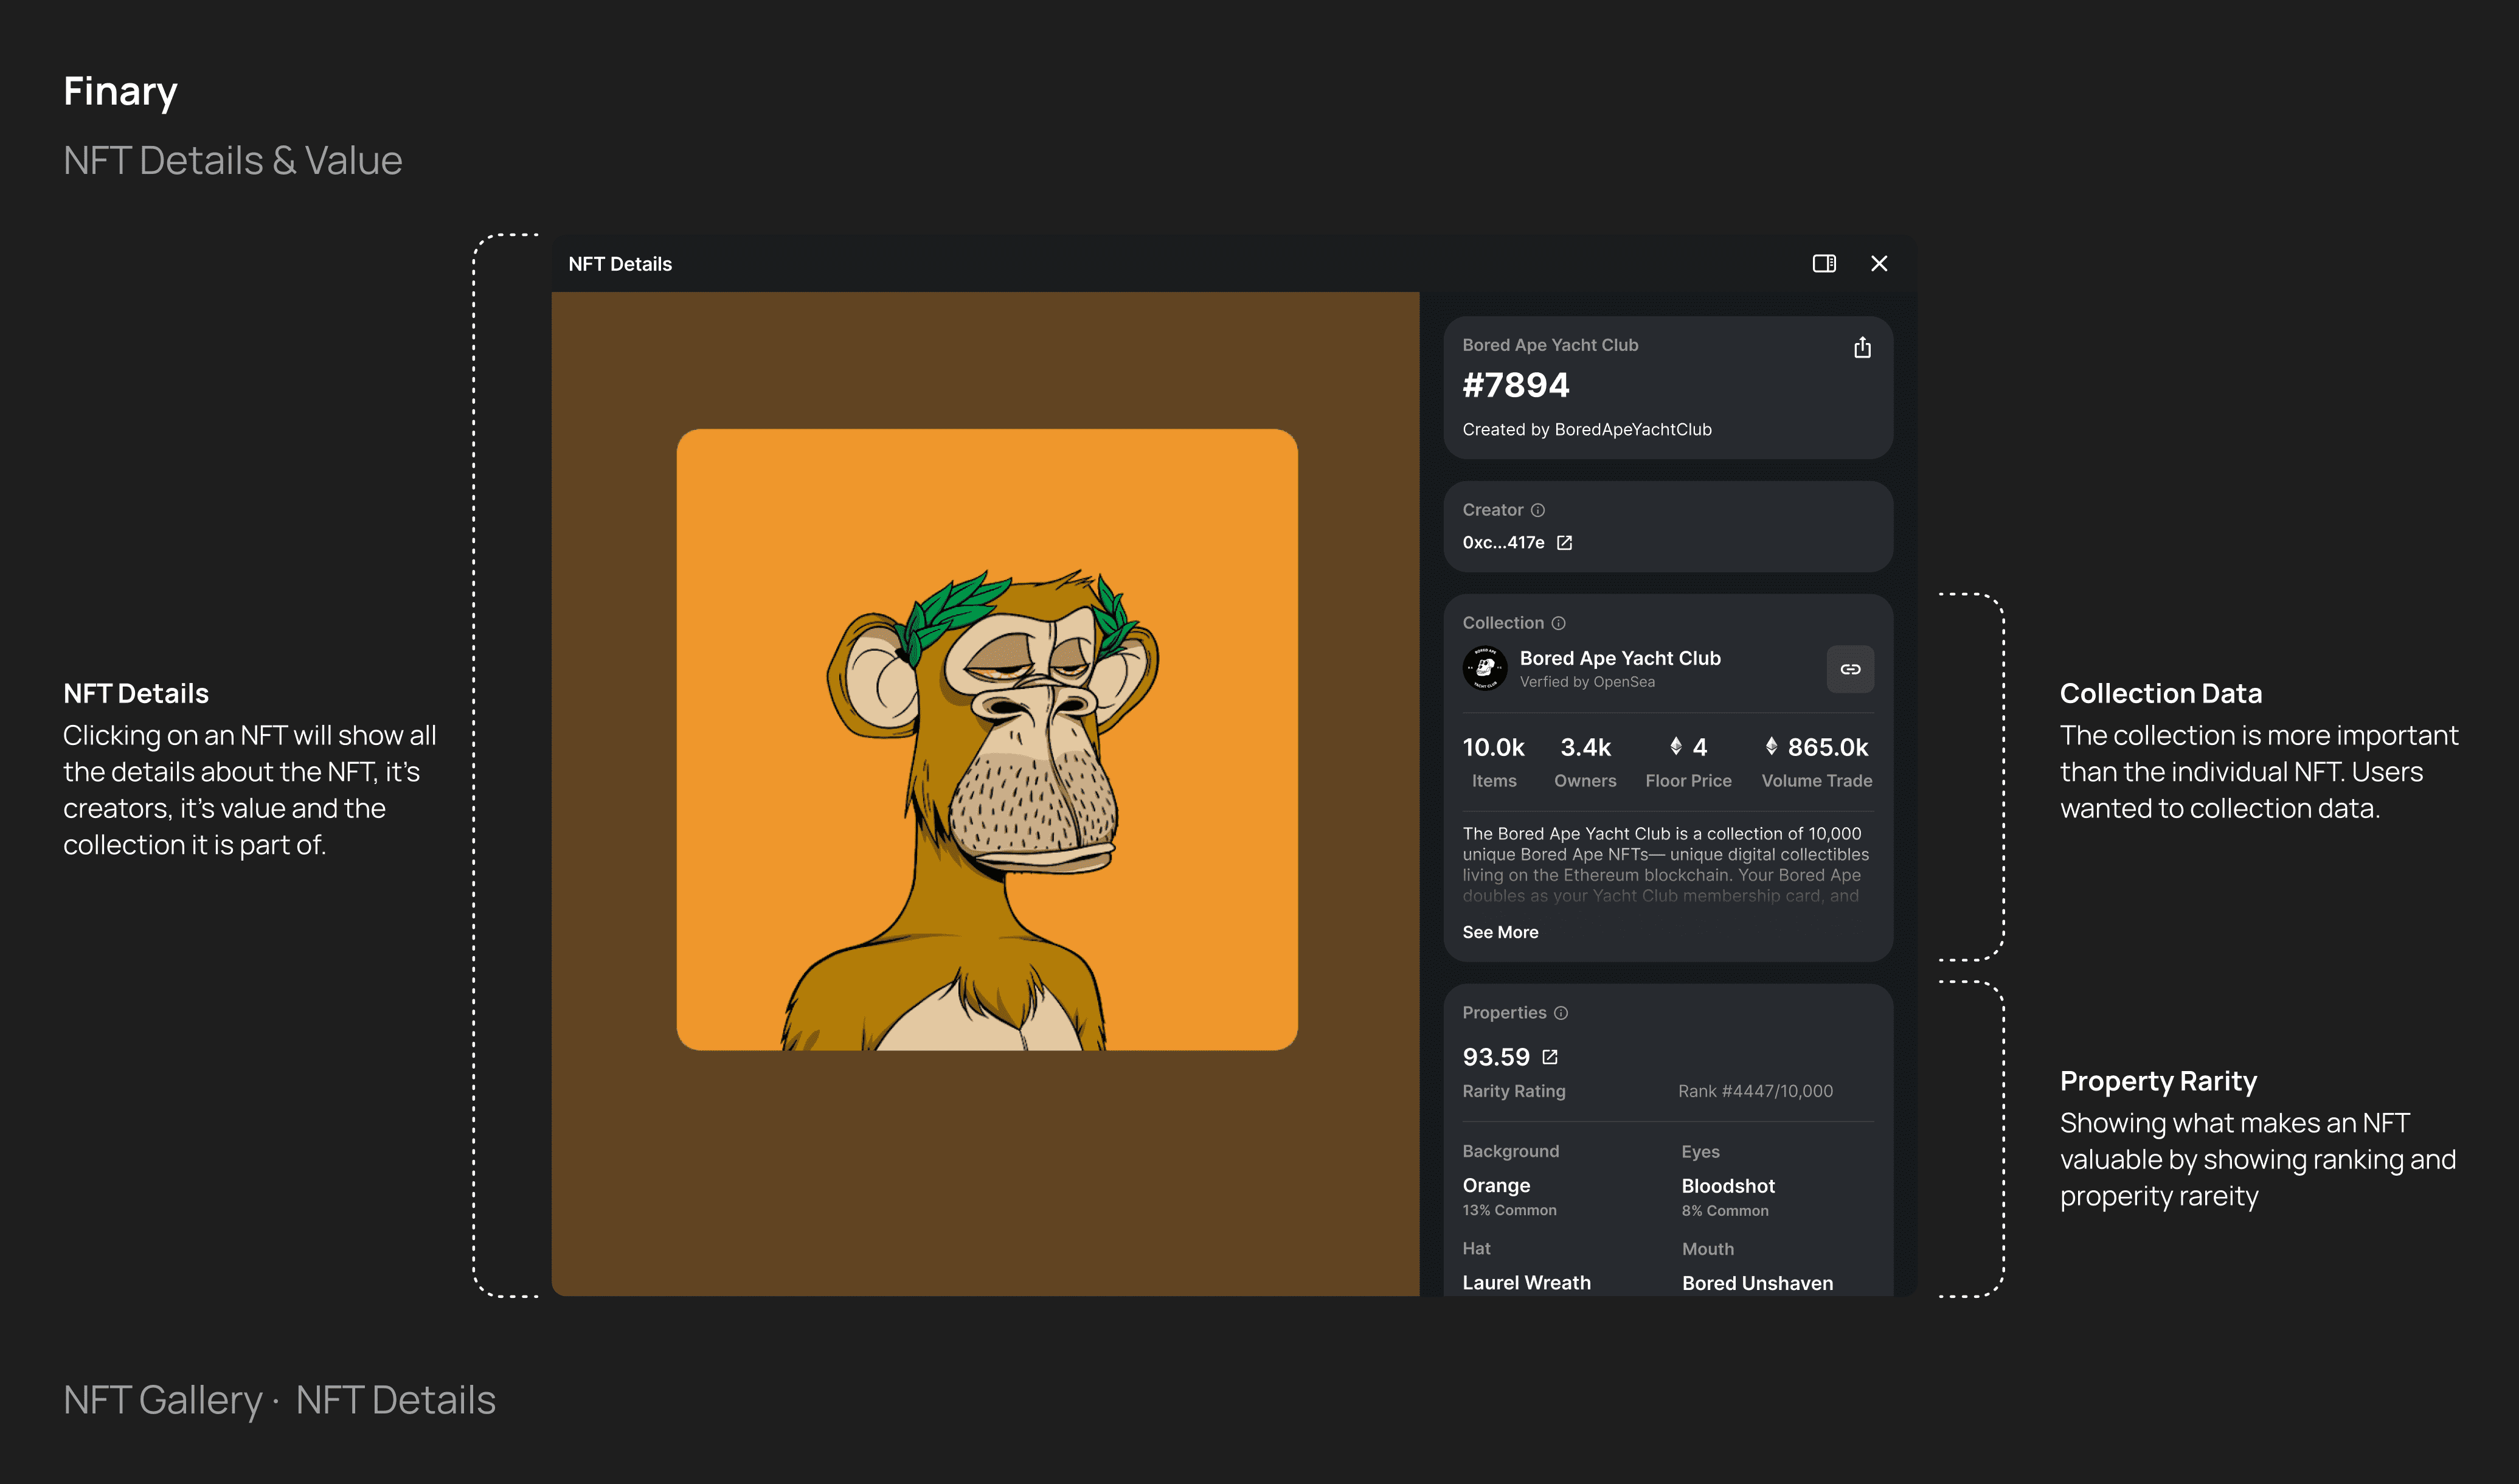Open the Collection info tooltip icon
2519x1484 pixels.
click(1558, 622)
